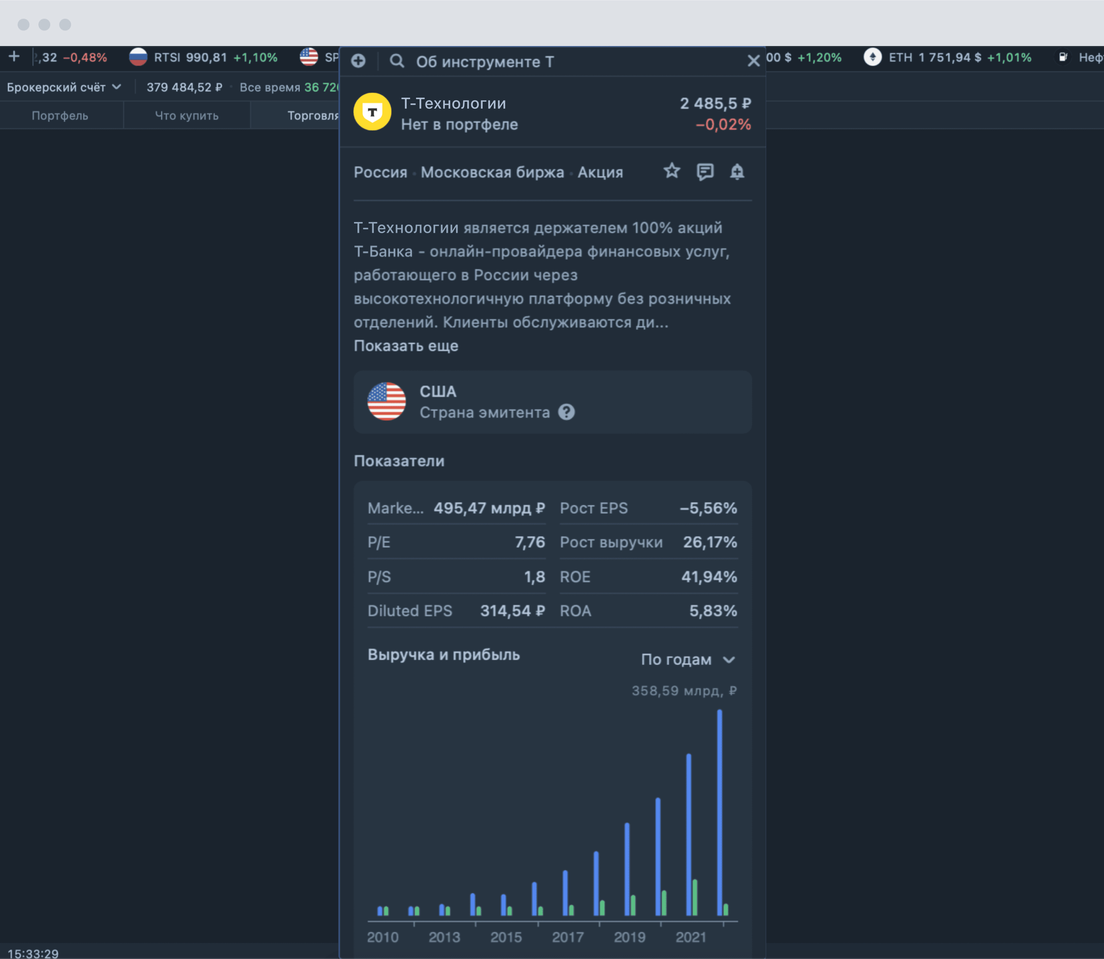
Task: Click the Ethereum ETH ticker icon
Action: click(872, 57)
